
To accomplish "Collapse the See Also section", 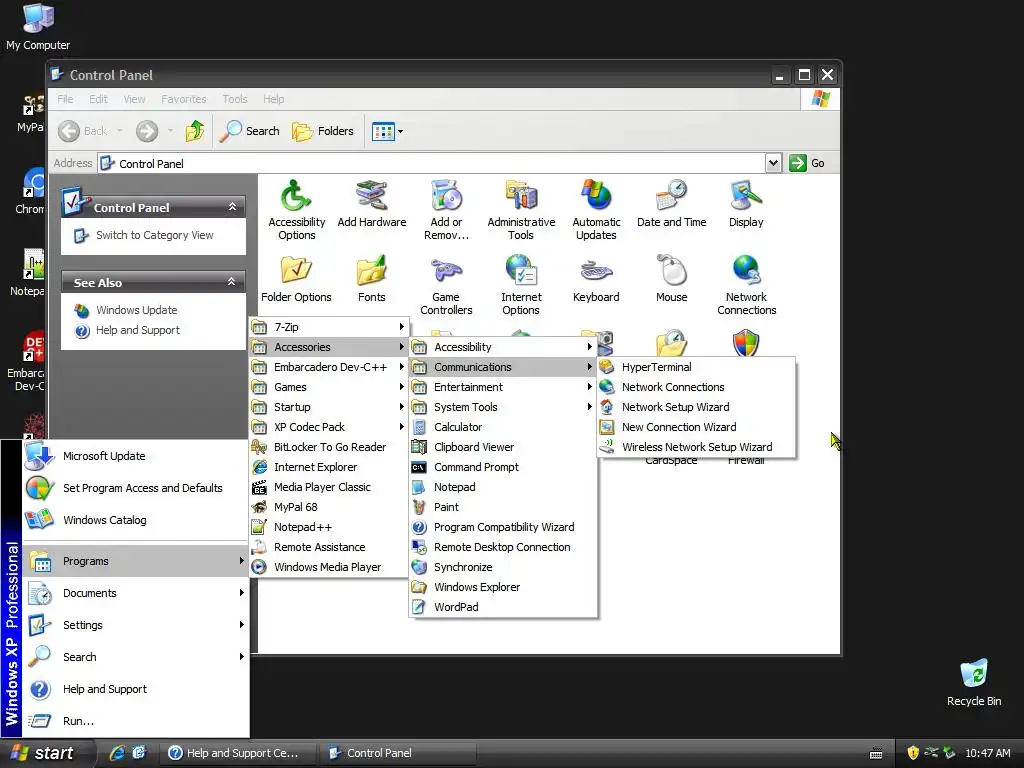I will [231, 282].
